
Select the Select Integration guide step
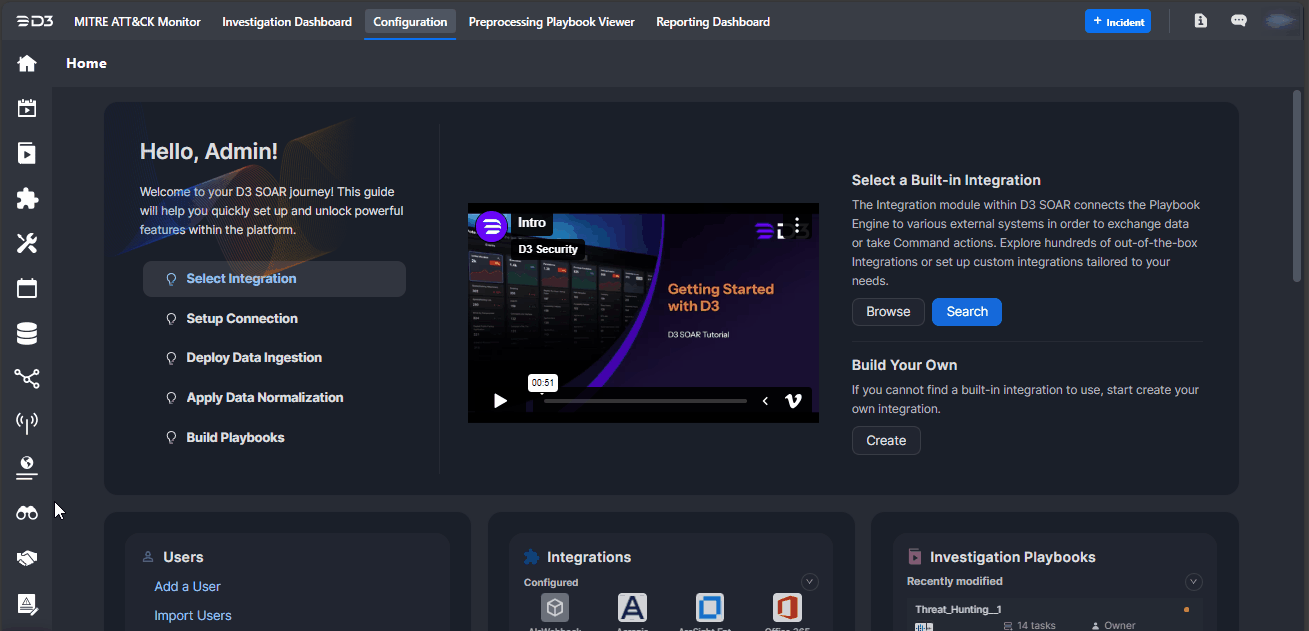pyautogui.click(x=274, y=279)
